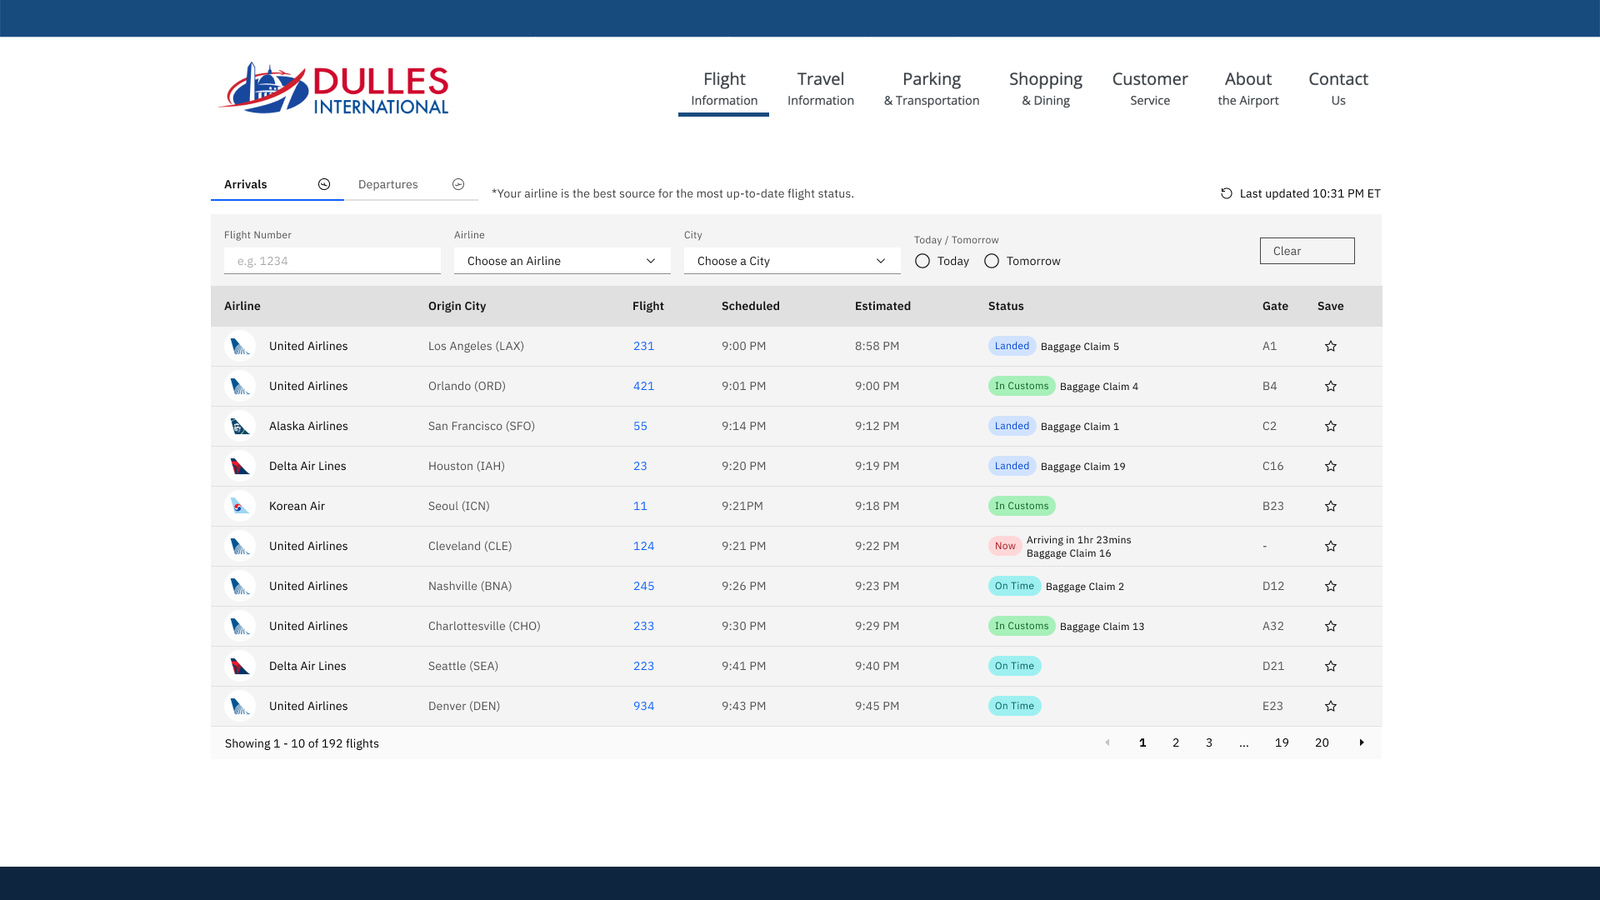Open flight 934 link
This screenshot has height=900, width=1600.
643,706
